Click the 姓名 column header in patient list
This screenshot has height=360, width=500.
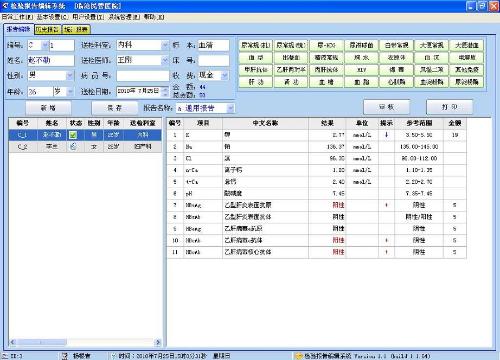[52, 123]
